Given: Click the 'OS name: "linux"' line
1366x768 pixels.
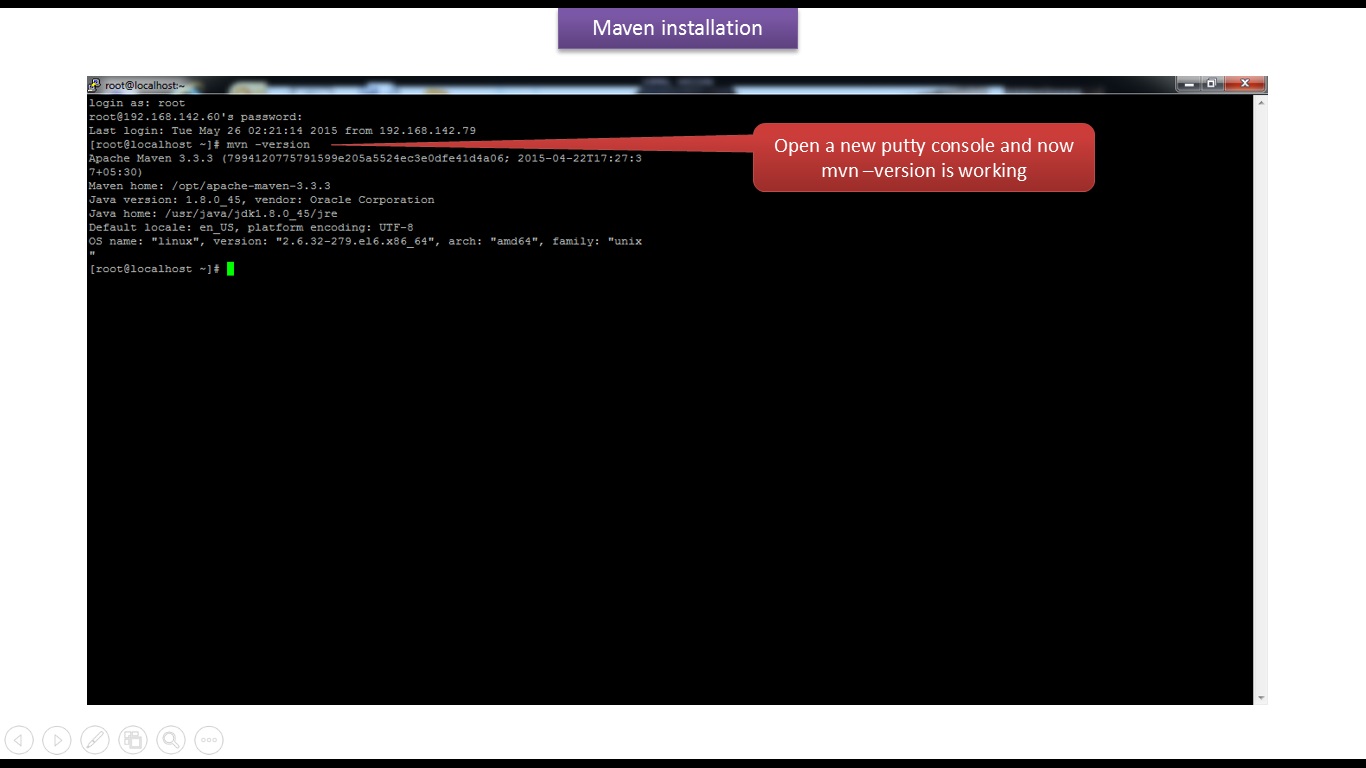Looking at the screenshot, I should [x=365, y=242].
